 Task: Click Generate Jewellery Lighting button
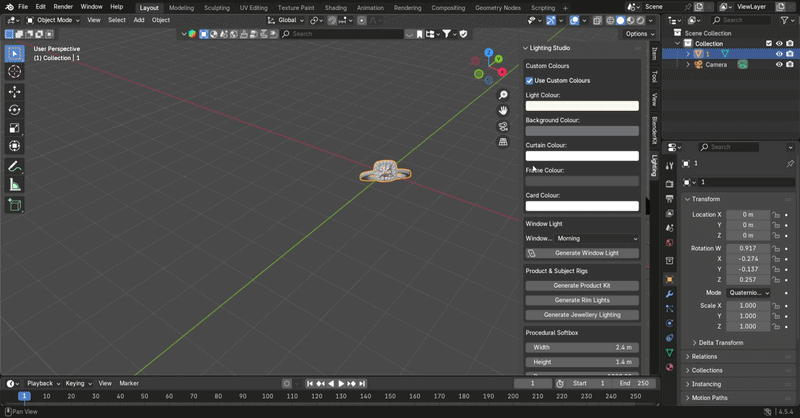[582, 315]
